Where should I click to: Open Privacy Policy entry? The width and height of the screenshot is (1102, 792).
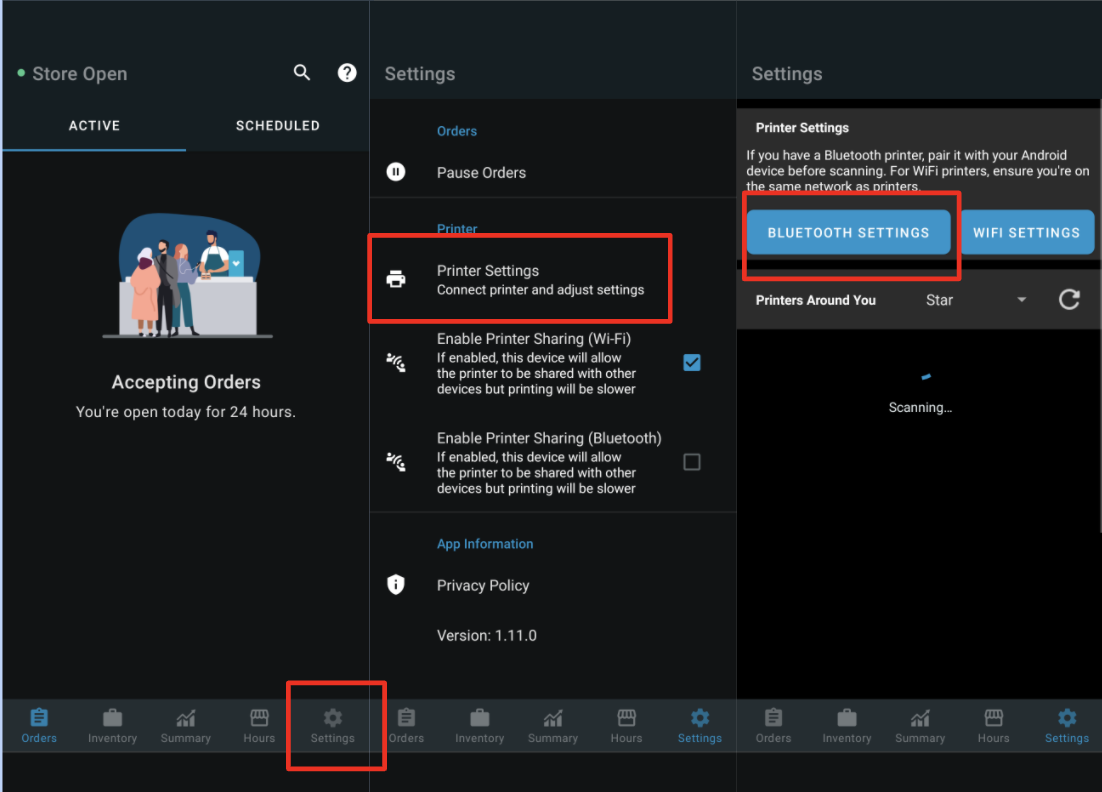coord(553,585)
